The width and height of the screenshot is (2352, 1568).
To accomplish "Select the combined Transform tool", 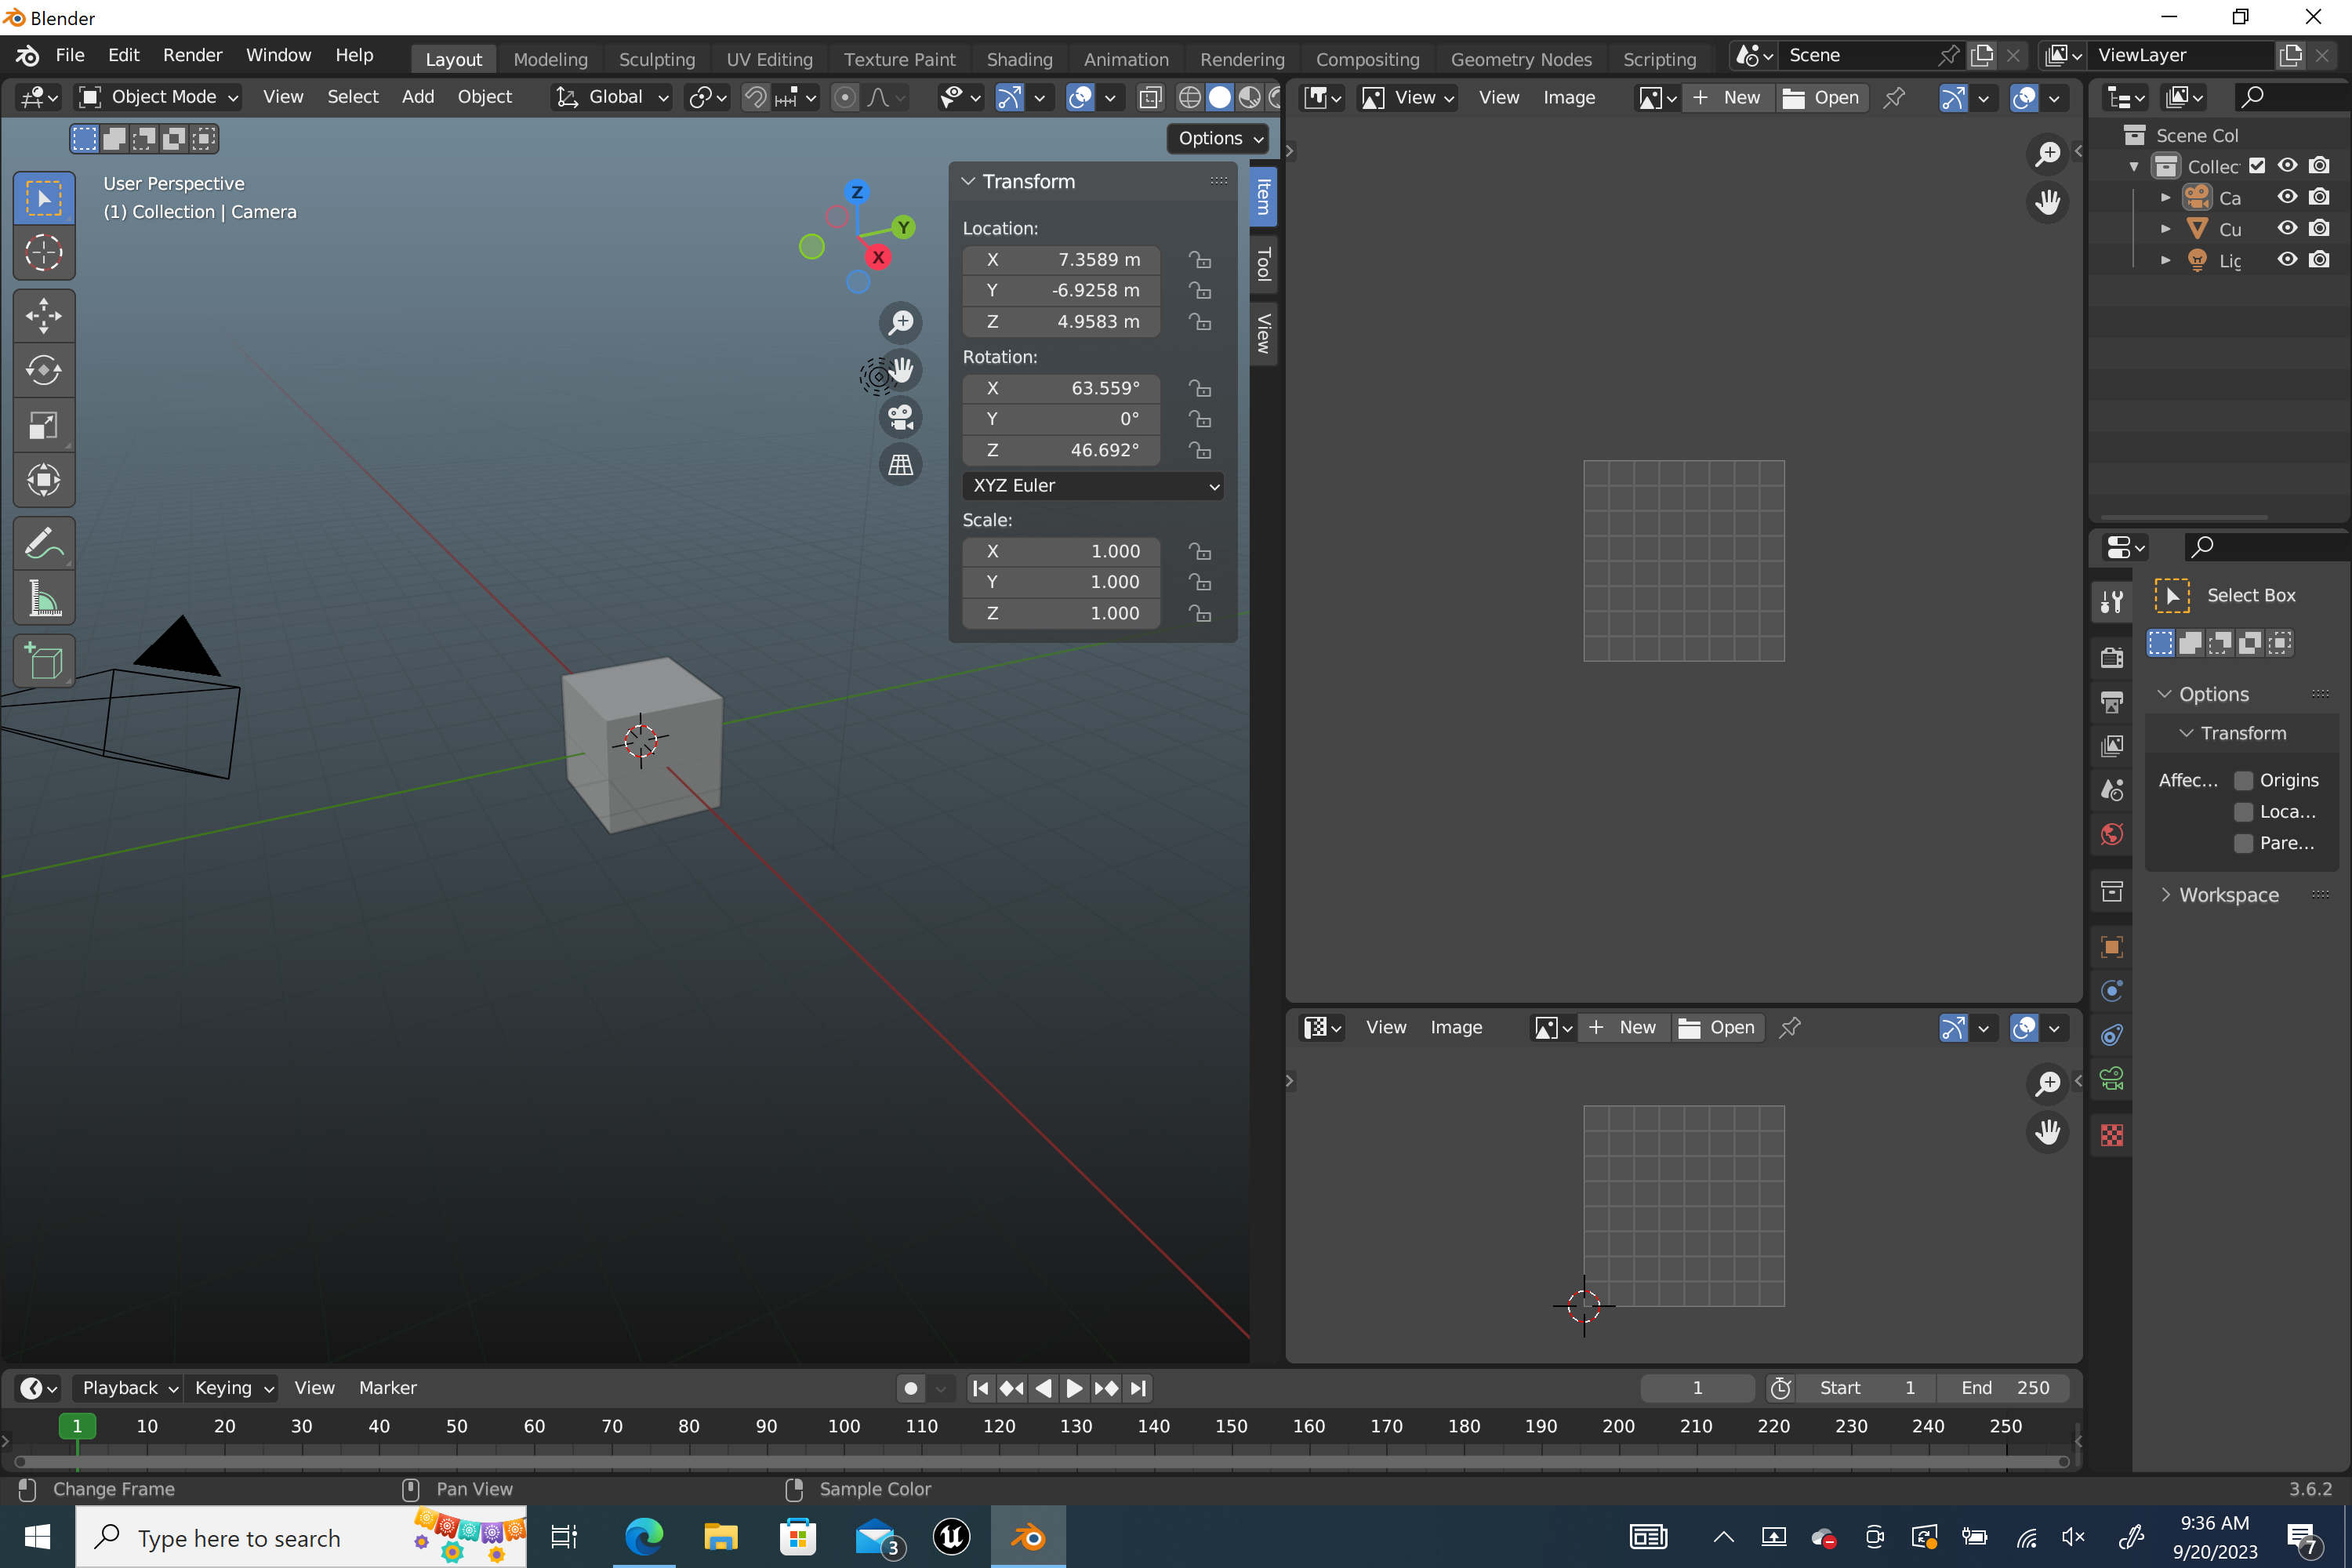I will click(x=43, y=481).
